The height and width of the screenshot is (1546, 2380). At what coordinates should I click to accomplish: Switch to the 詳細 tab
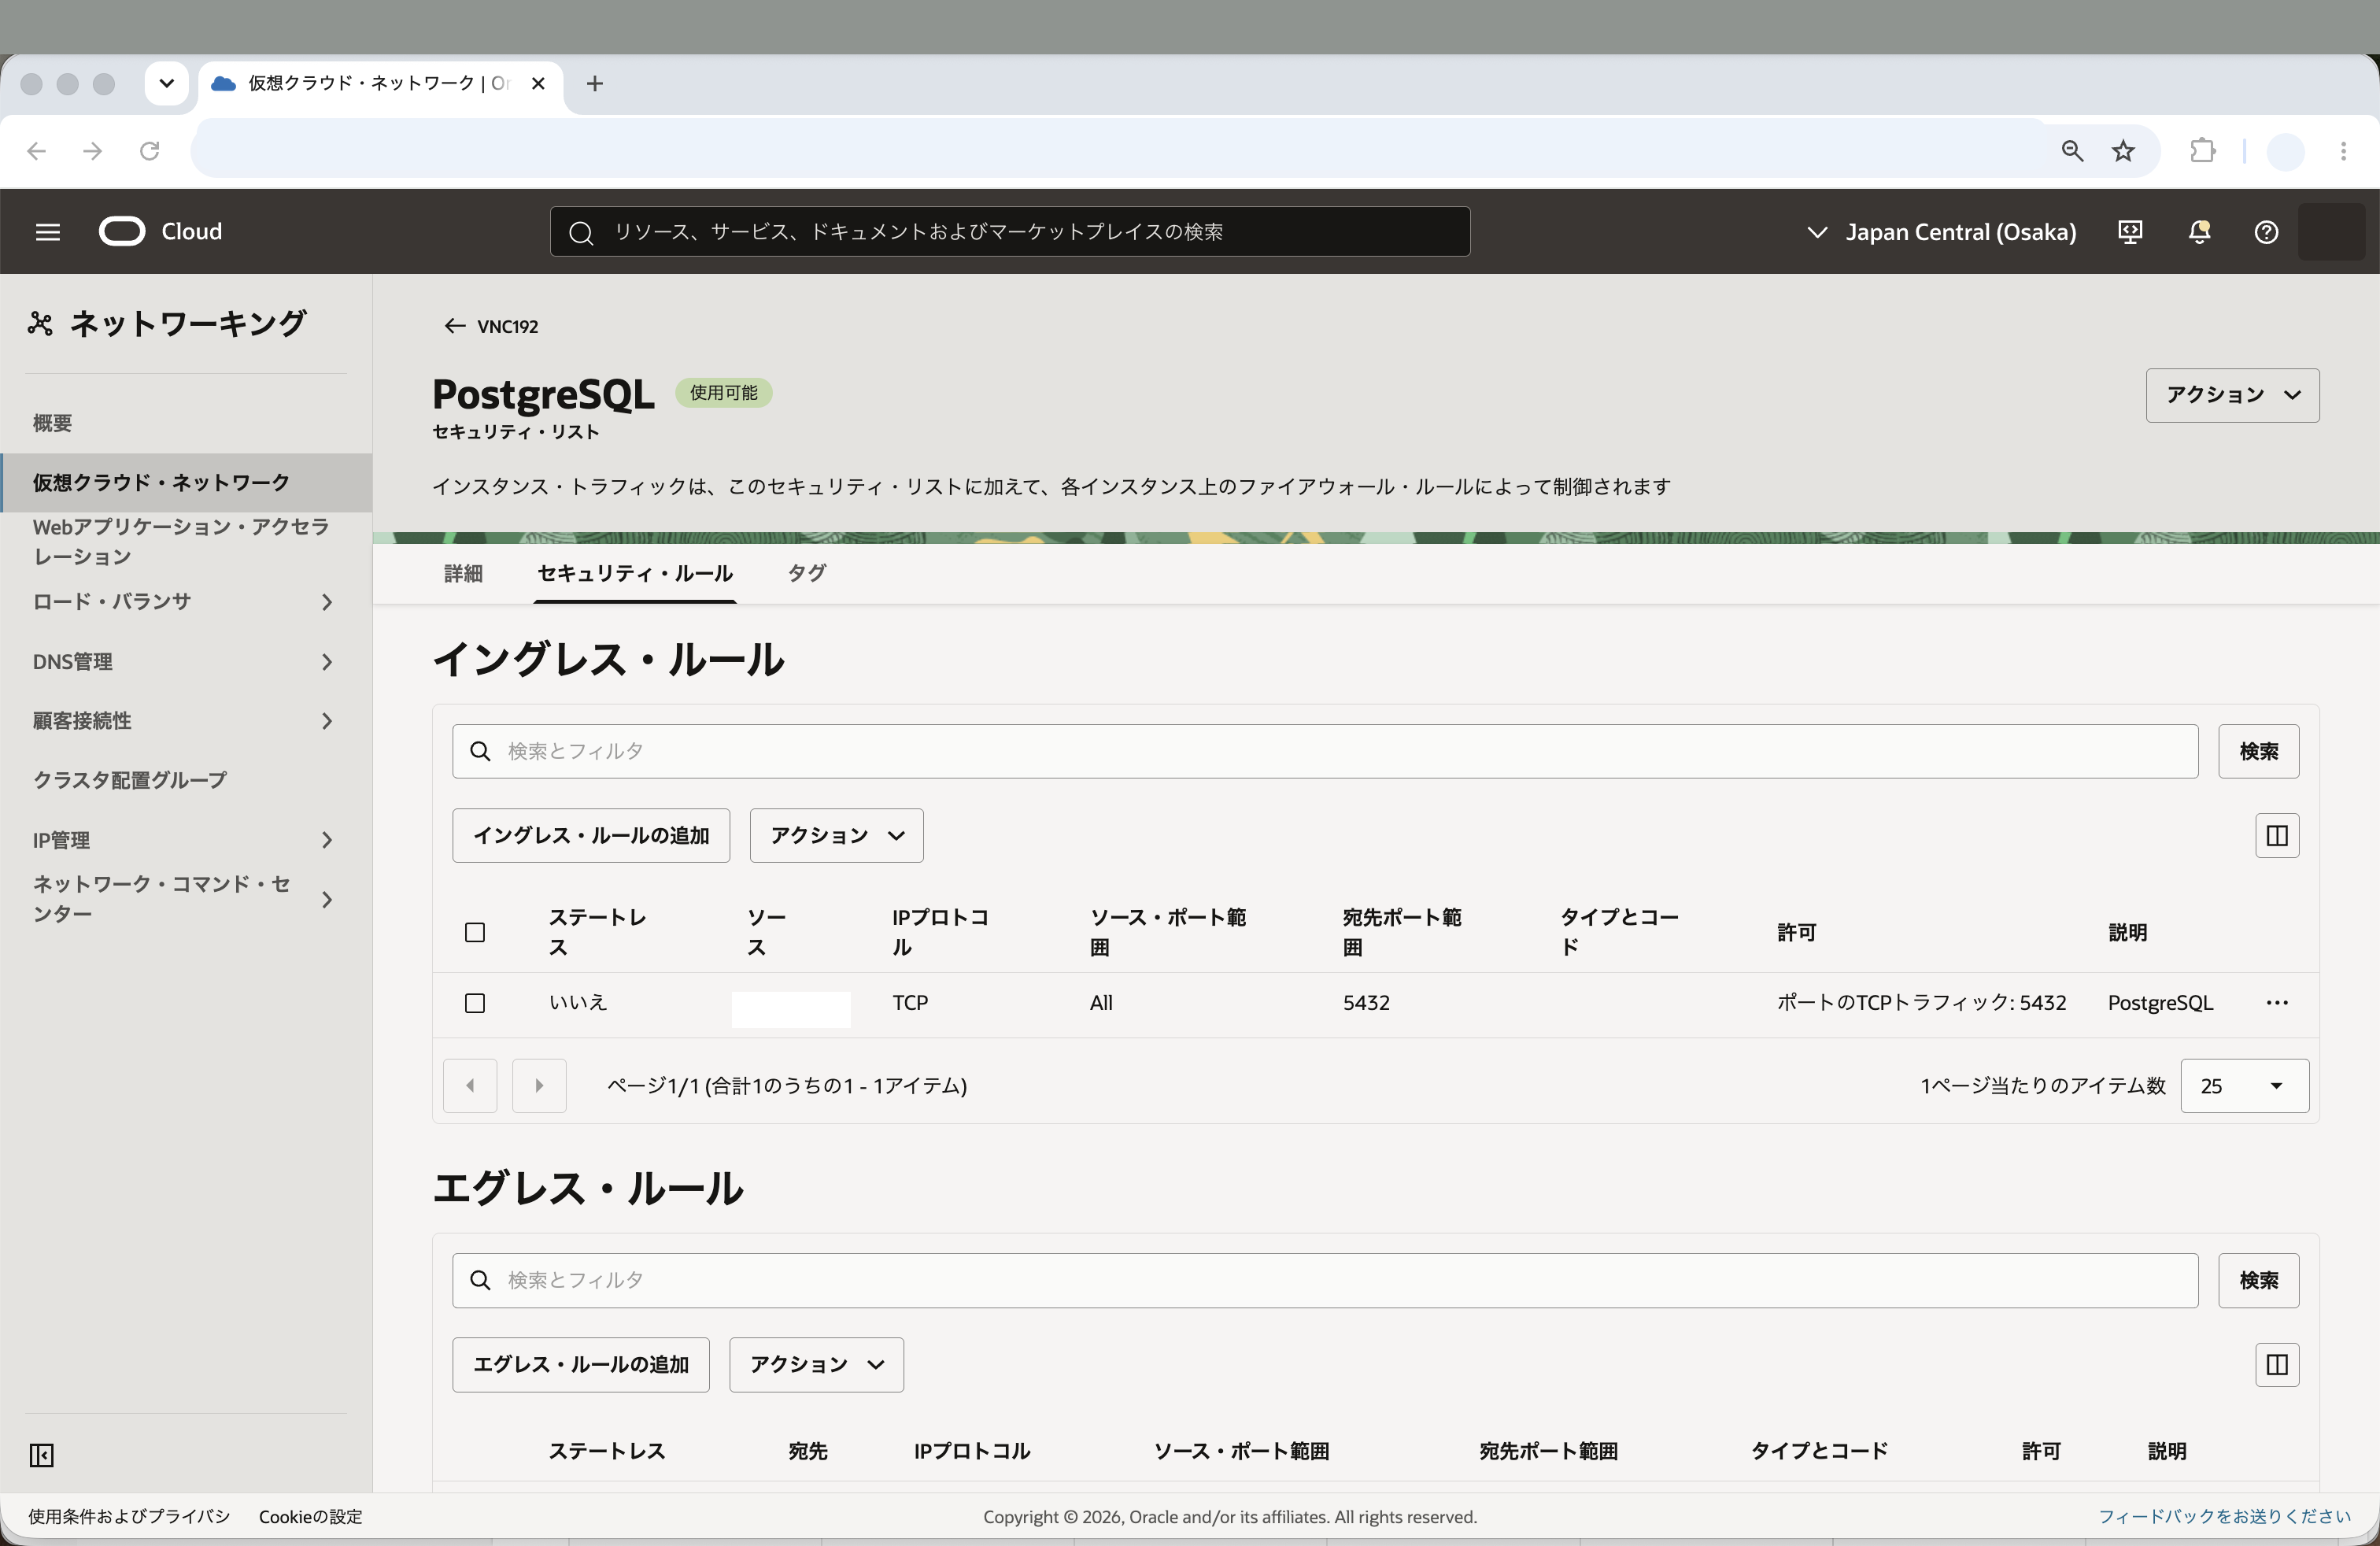463,574
